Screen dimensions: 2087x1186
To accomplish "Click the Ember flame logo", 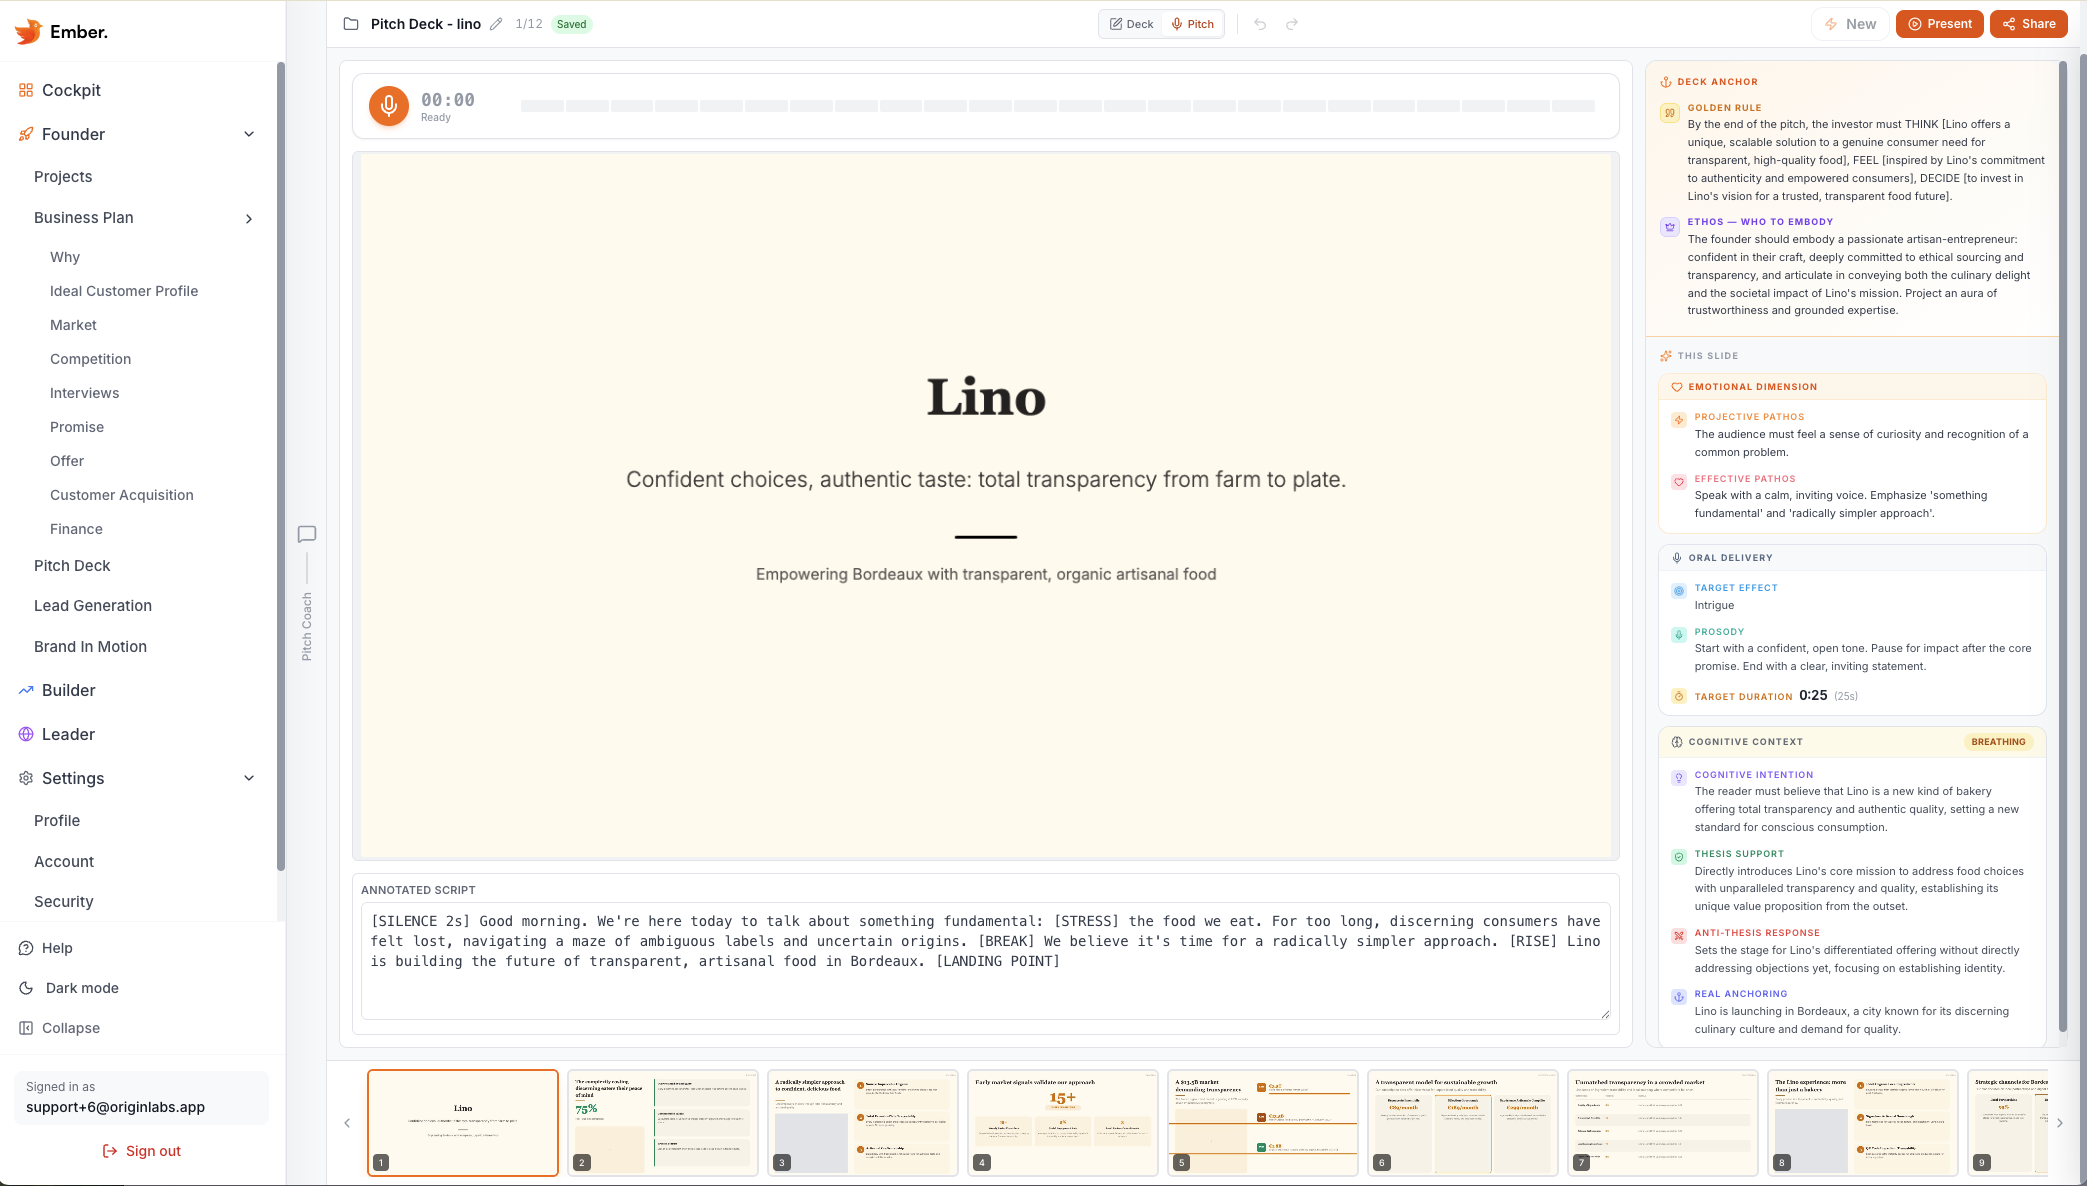I will [x=27, y=31].
